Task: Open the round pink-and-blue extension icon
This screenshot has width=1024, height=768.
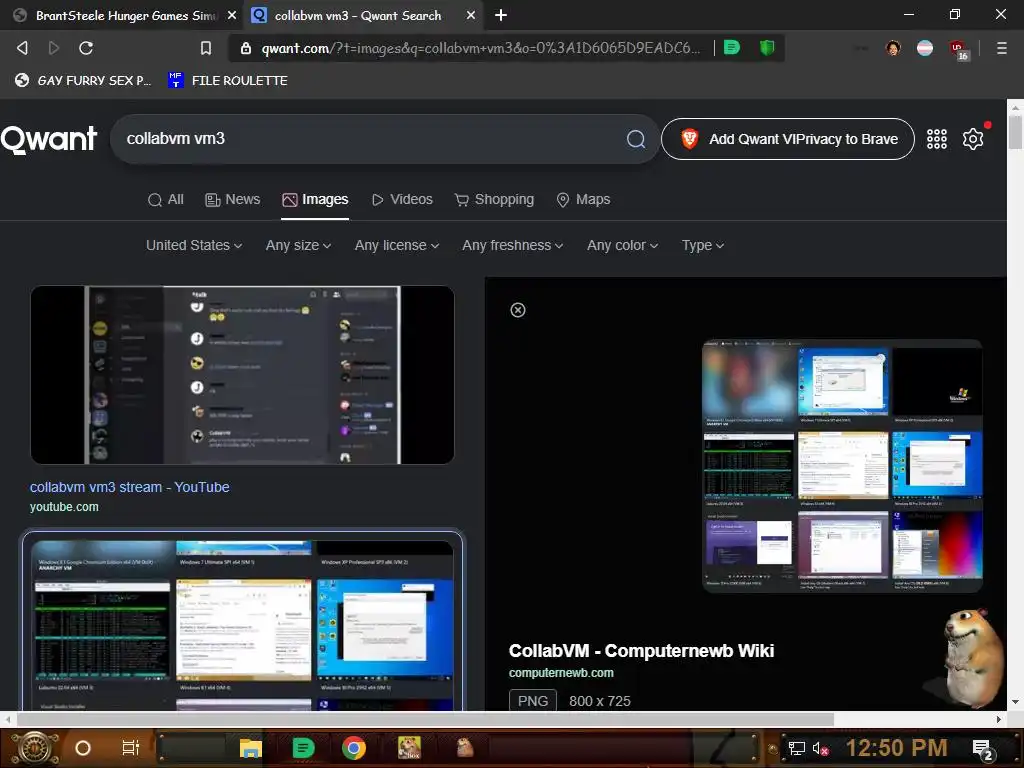Action: [x=925, y=48]
